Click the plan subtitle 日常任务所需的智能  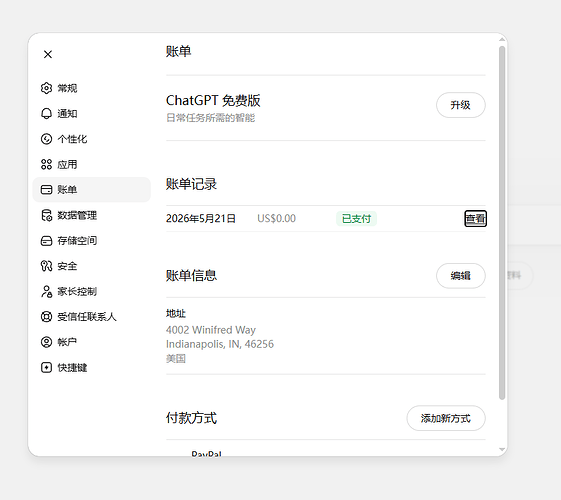[210, 118]
